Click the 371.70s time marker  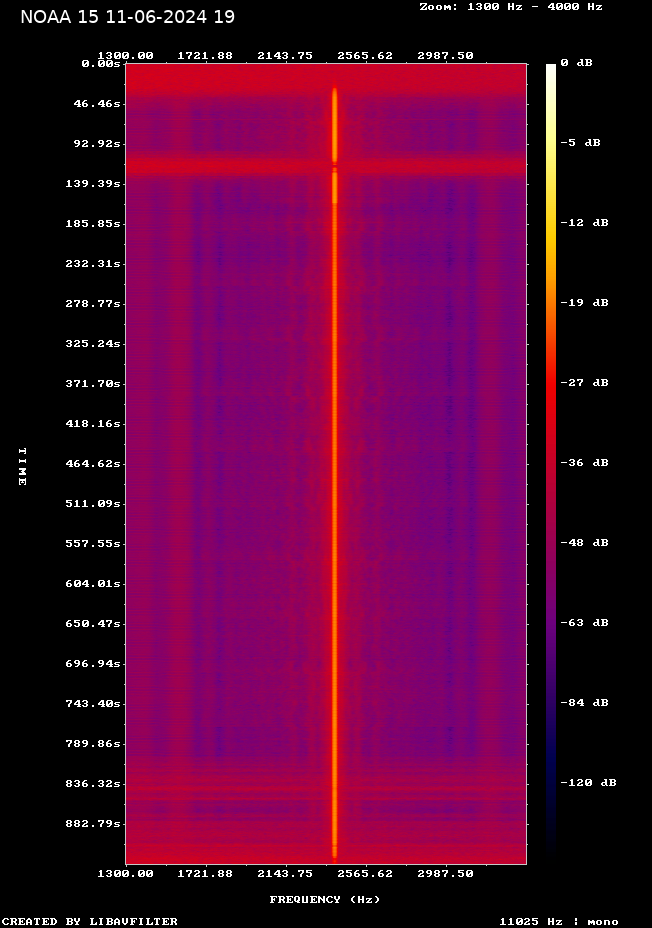coord(92,384)
